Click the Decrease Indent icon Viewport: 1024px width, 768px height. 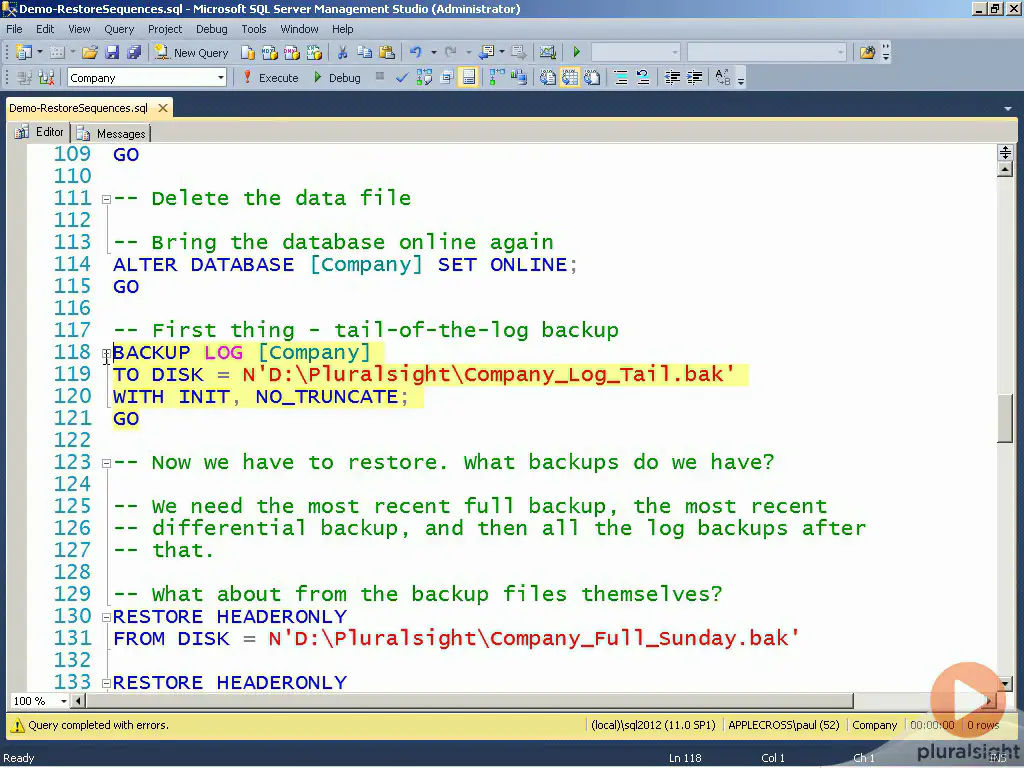point(672,78)
